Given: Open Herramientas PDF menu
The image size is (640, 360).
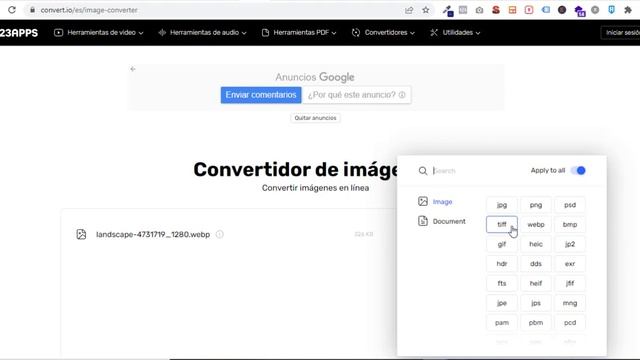Looking at the screenshot, I should pos(299,33).
